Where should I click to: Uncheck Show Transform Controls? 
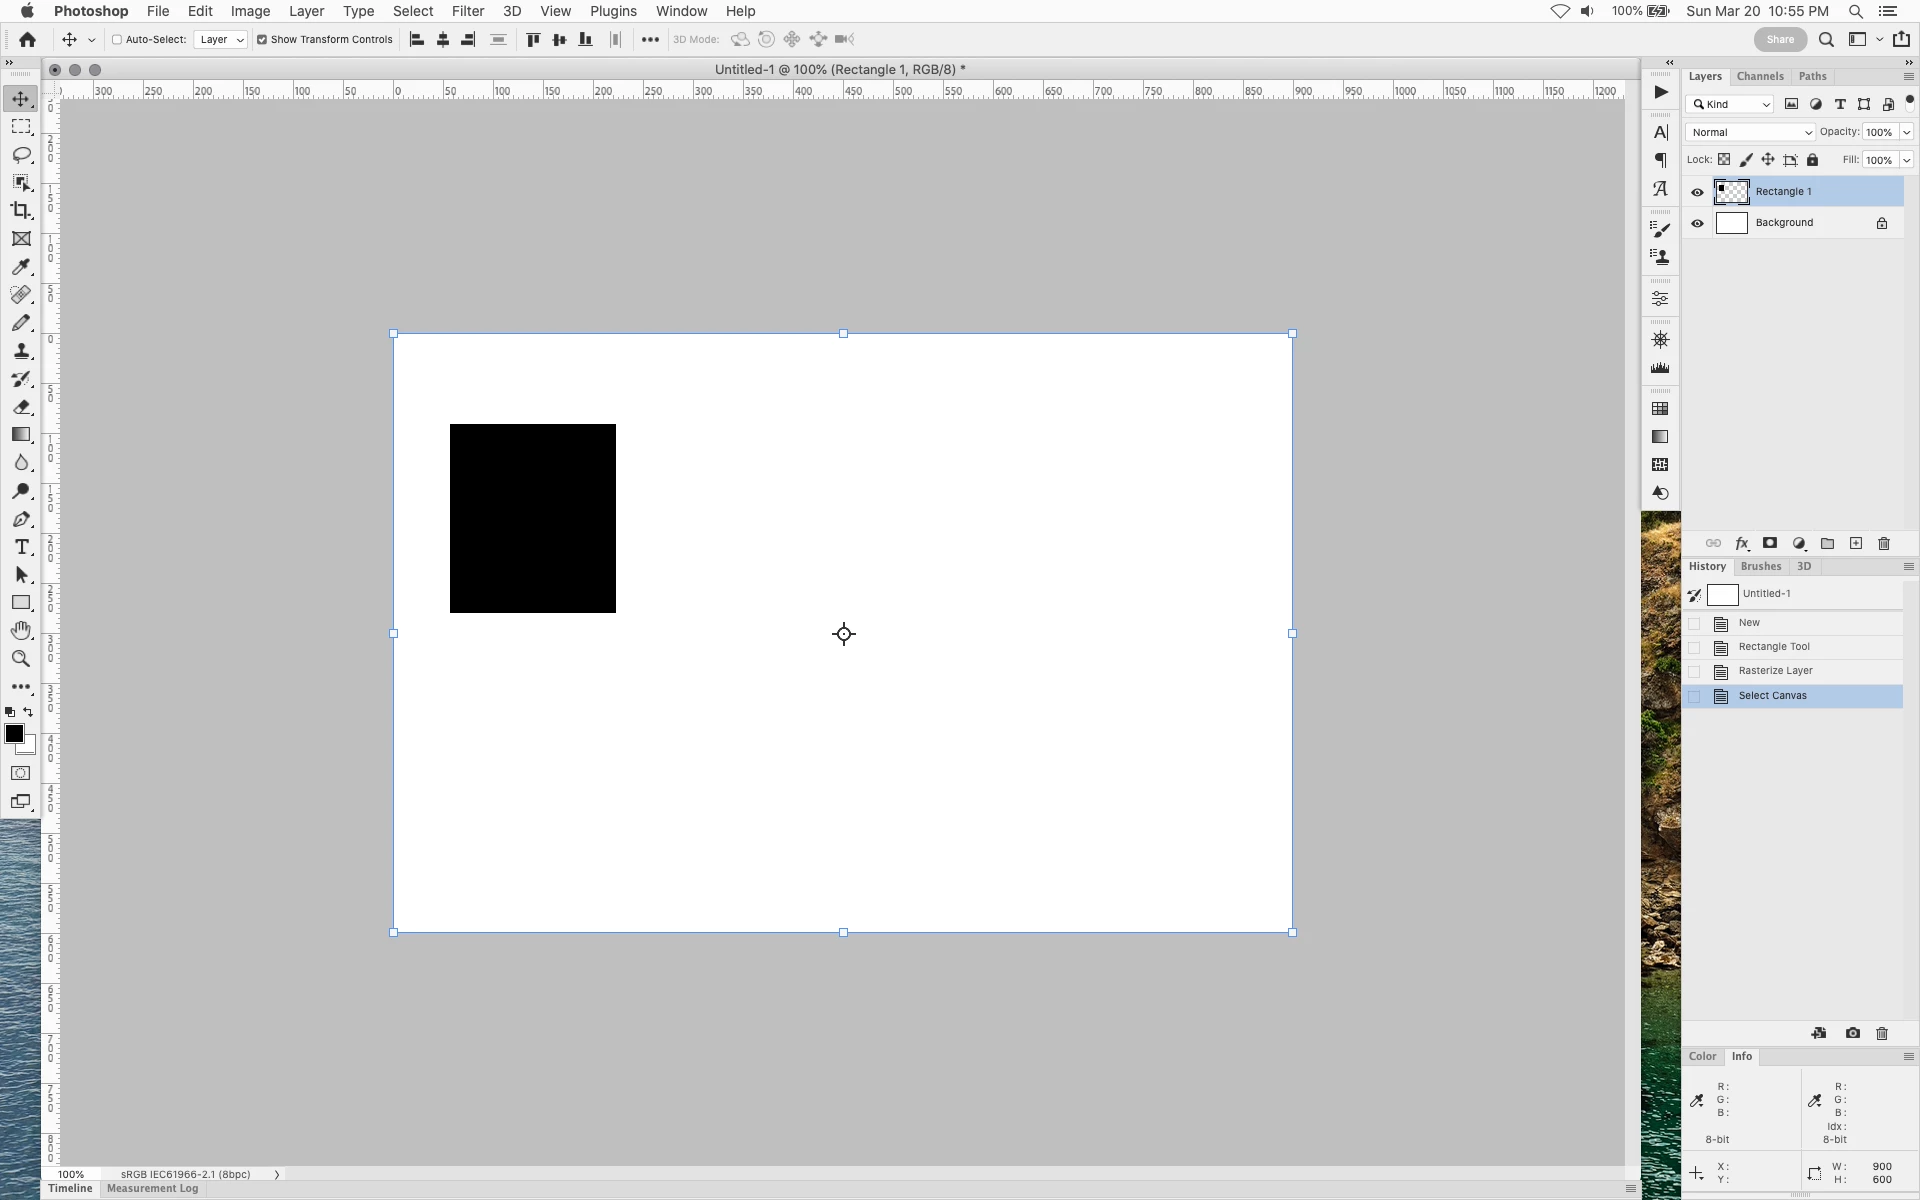(262, 40)
